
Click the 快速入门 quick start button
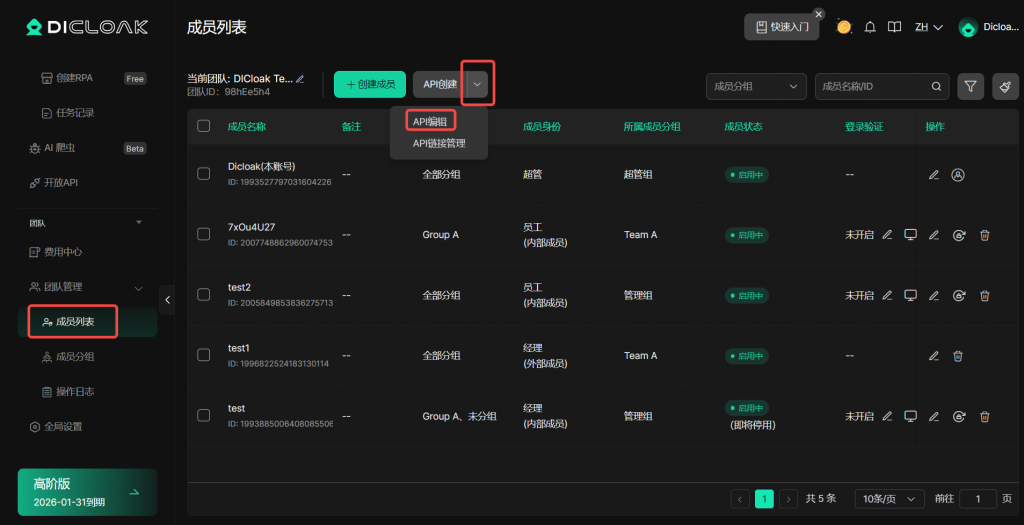click(x=781, y=27)
